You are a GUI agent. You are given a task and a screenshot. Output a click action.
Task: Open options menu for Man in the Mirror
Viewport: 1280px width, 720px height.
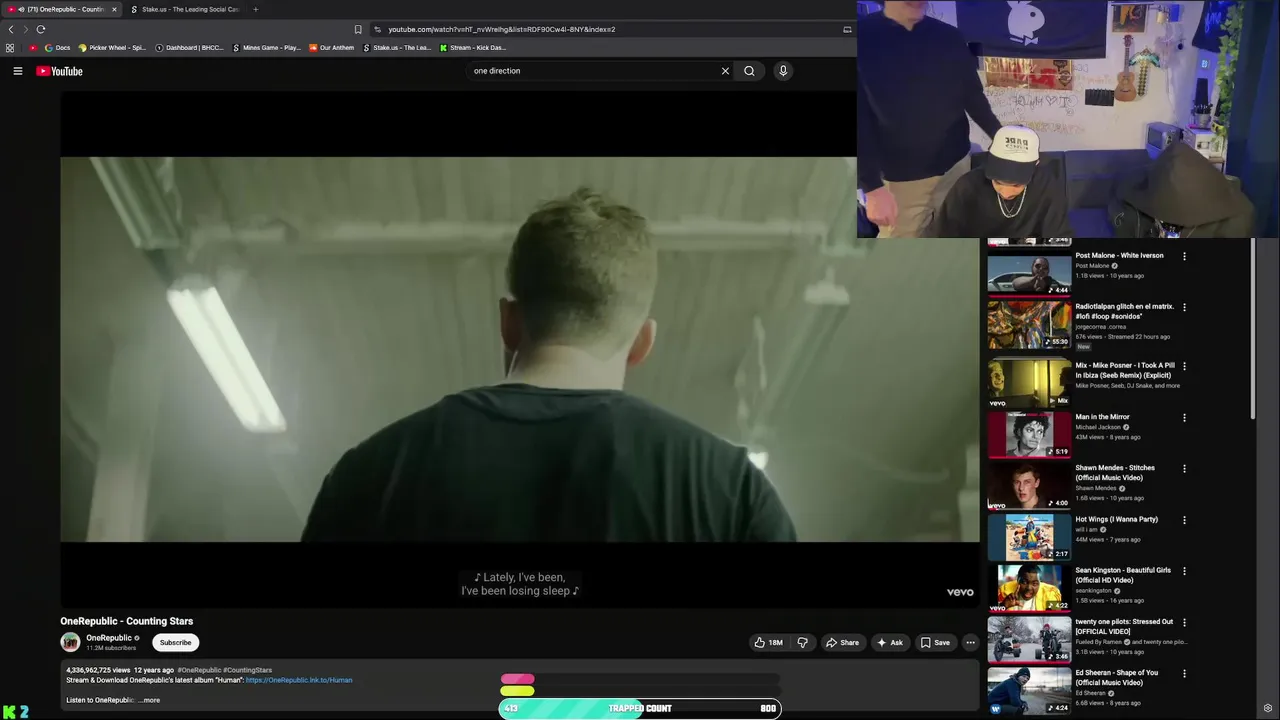coord(1184,417)
